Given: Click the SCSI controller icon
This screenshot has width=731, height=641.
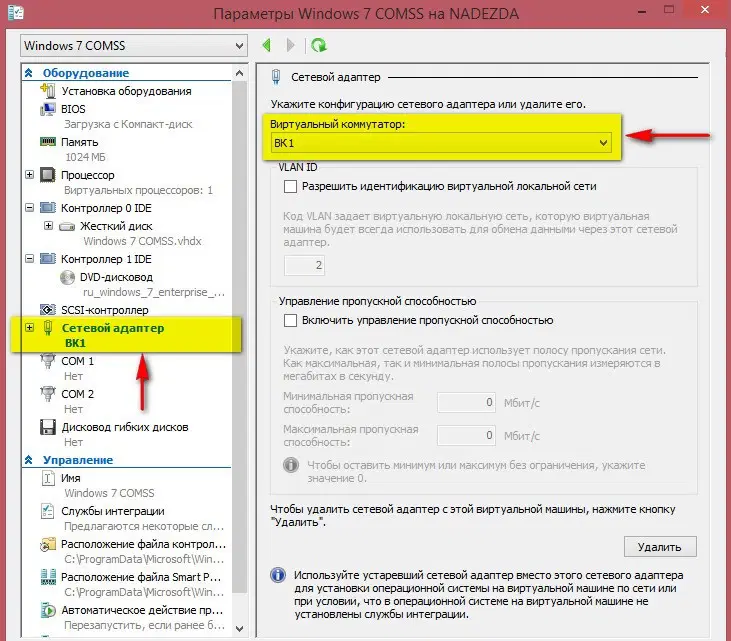Looking at the screenshot, I should 48,310.
